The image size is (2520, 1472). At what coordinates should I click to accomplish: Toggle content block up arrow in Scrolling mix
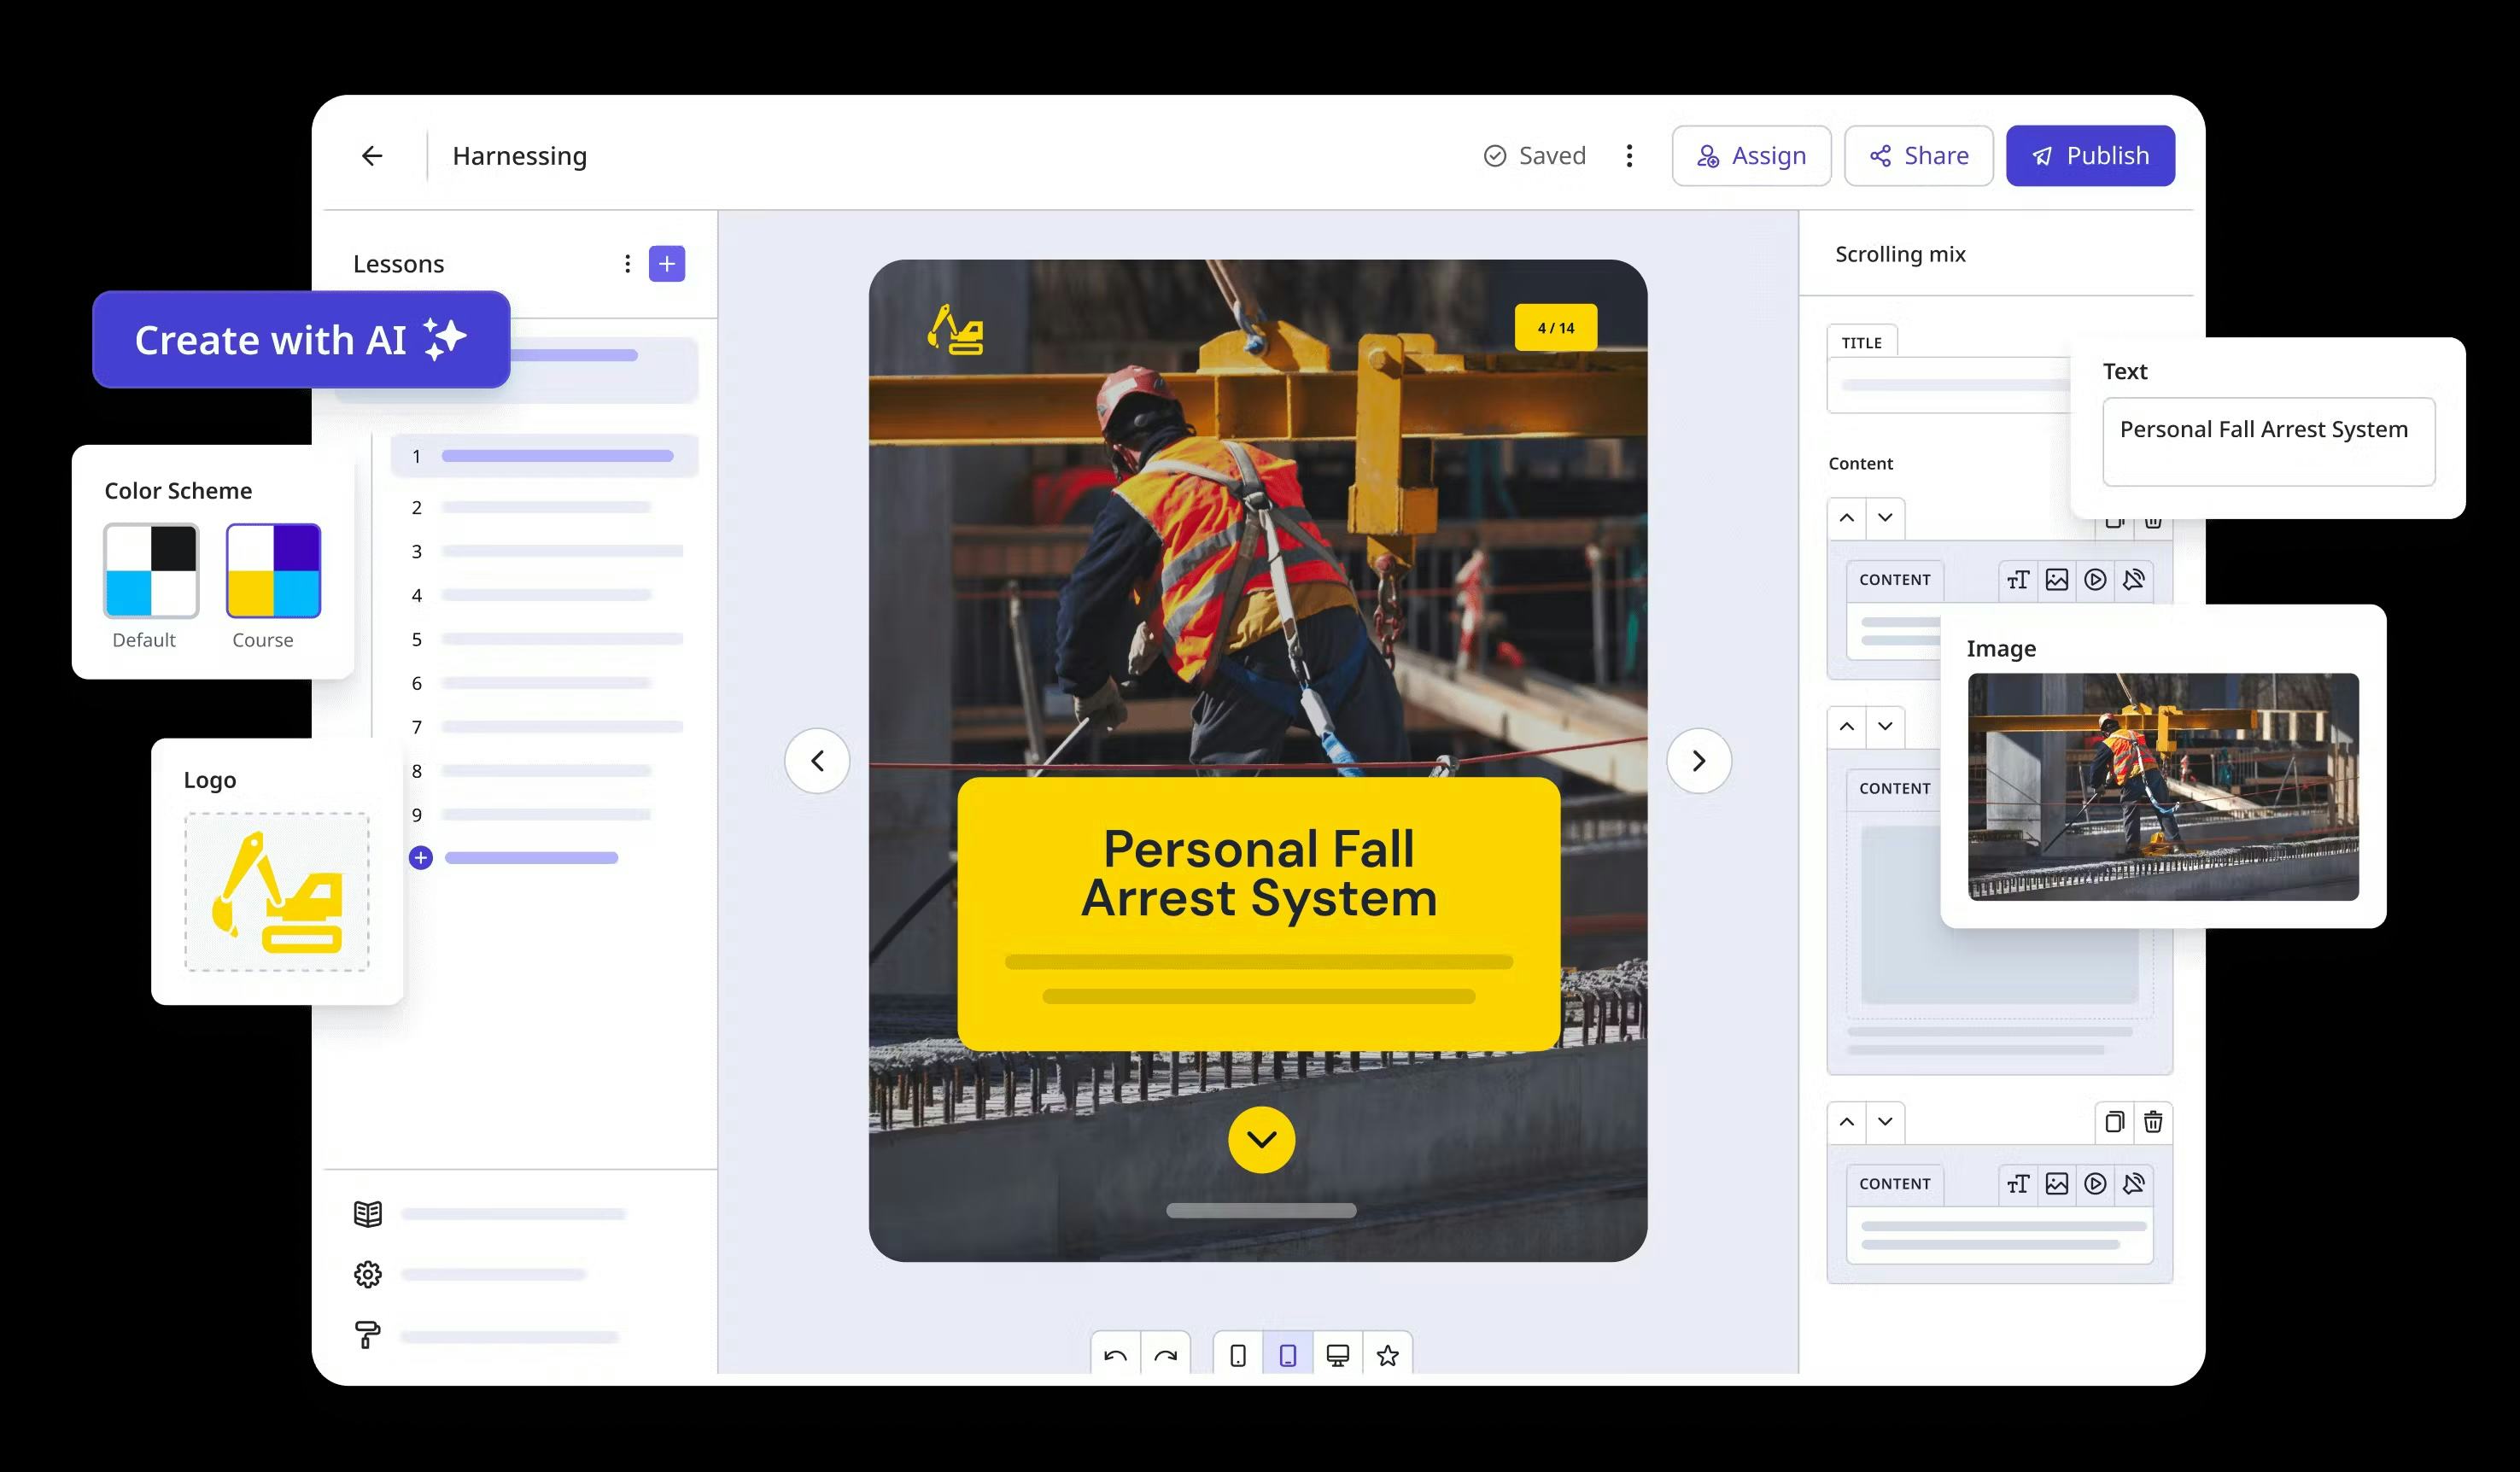coord(1847,515)
